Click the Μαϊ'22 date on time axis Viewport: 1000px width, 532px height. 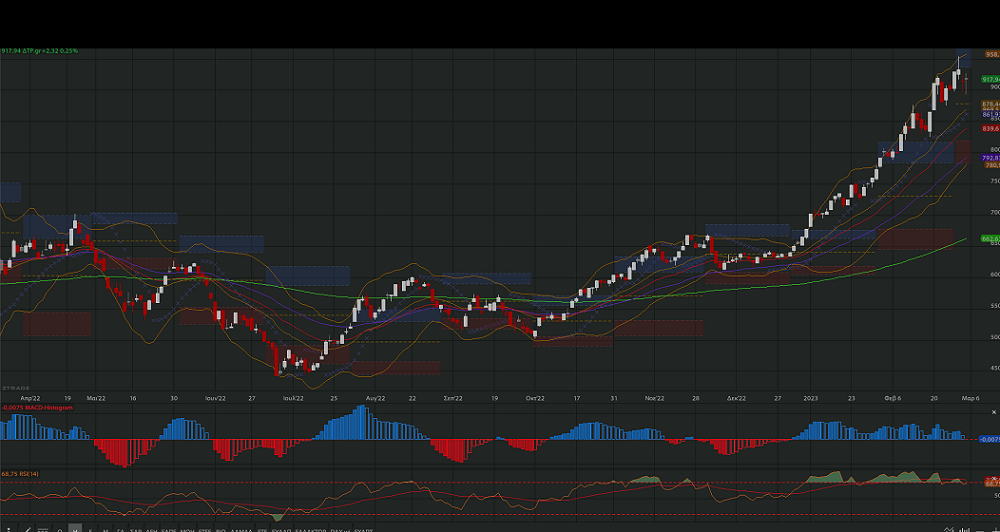click(x=96, y=398)
